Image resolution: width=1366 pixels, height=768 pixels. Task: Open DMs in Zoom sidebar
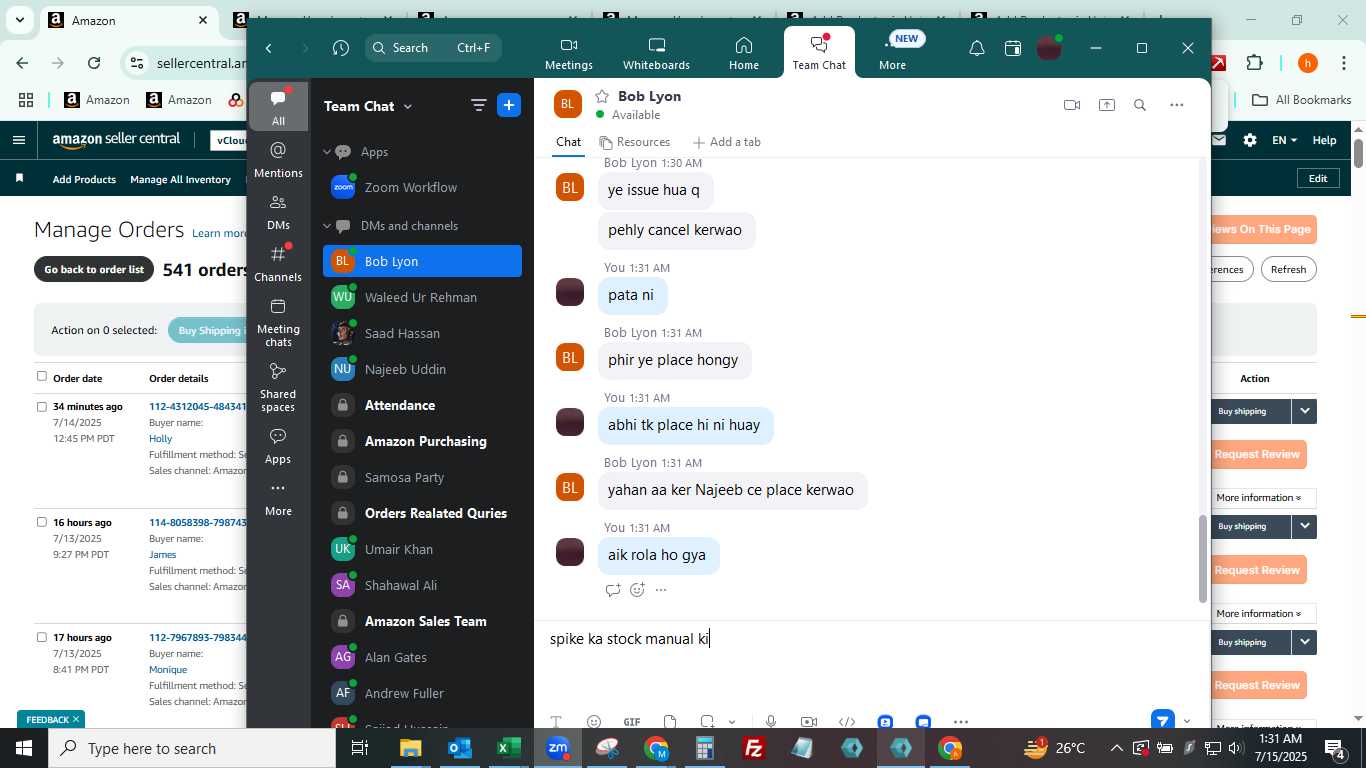pos(278,212)
